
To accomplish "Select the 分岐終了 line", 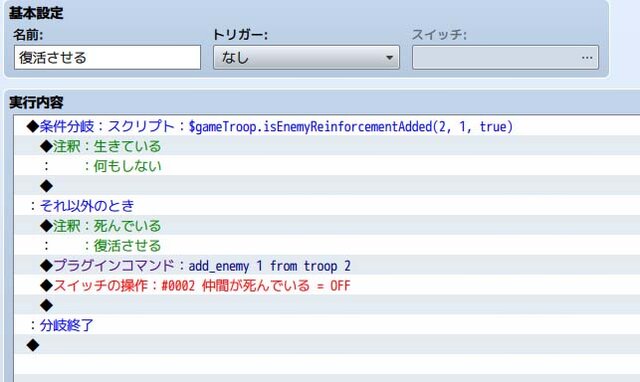I will (327, 325).
